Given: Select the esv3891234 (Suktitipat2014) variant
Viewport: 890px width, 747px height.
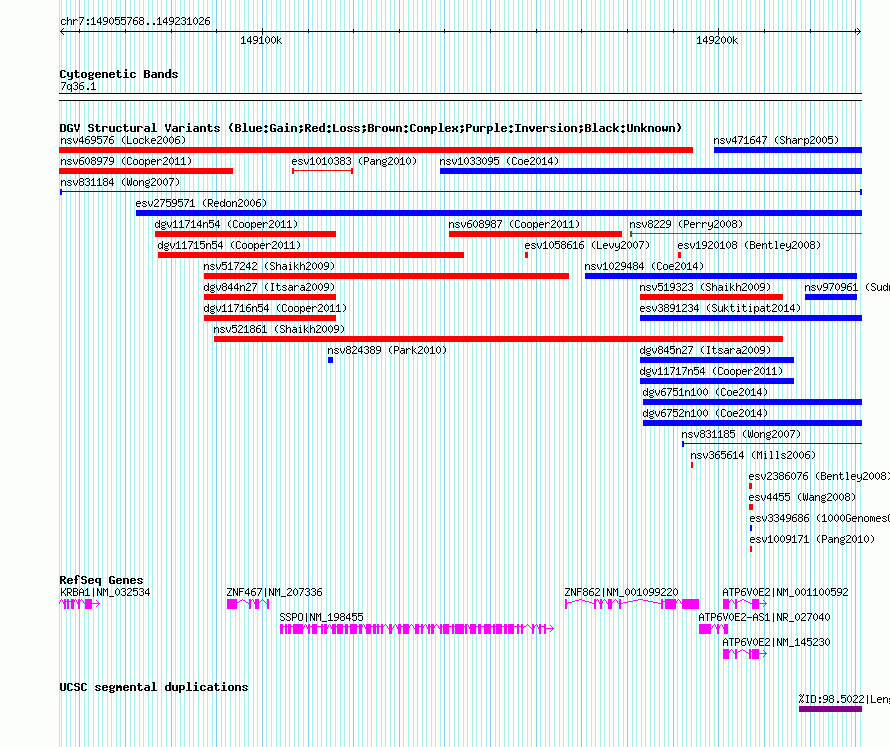Looking at the screenshot, I should tap(751, 318).
